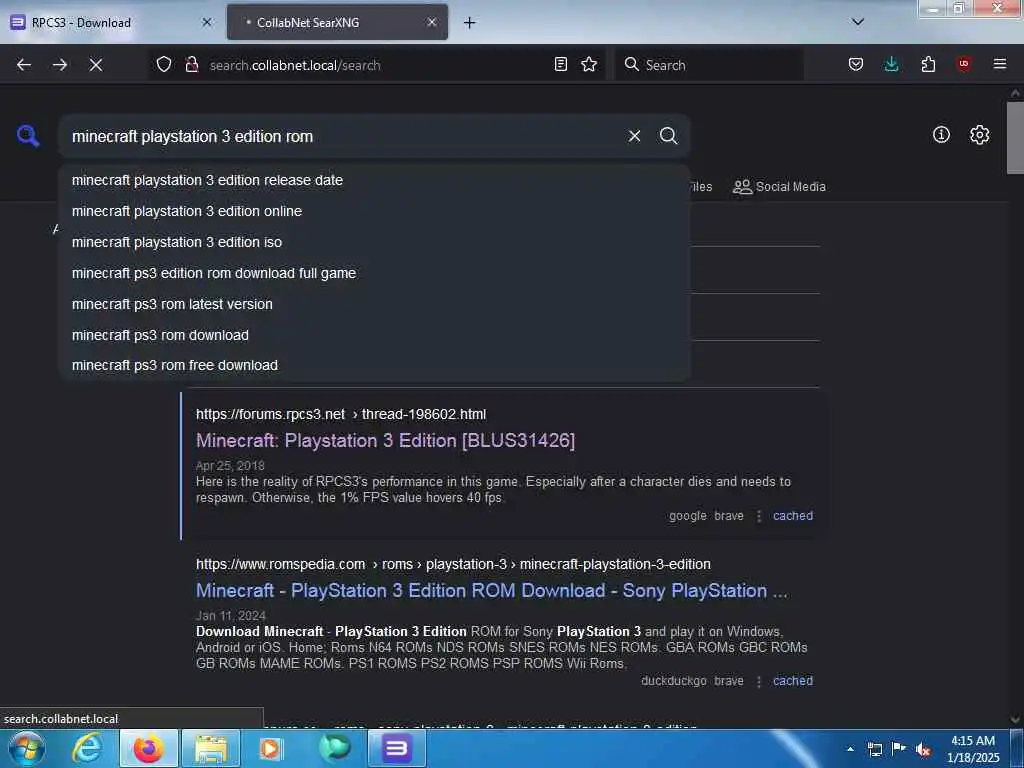Open the SearXNG about info icon
Image resolution: width=1024 pixels, height=768 pixels.
pyautogui.click(x=941, y=135)
